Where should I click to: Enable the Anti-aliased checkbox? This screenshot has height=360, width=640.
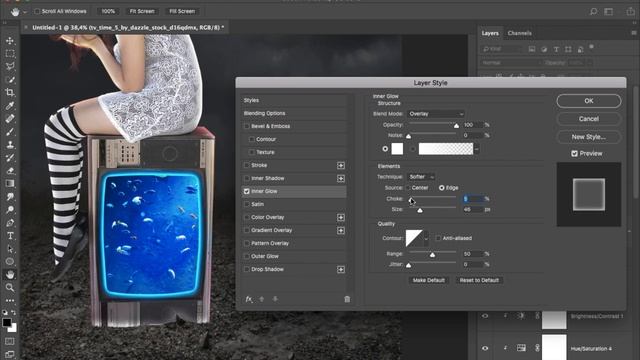tap(438, 238)
